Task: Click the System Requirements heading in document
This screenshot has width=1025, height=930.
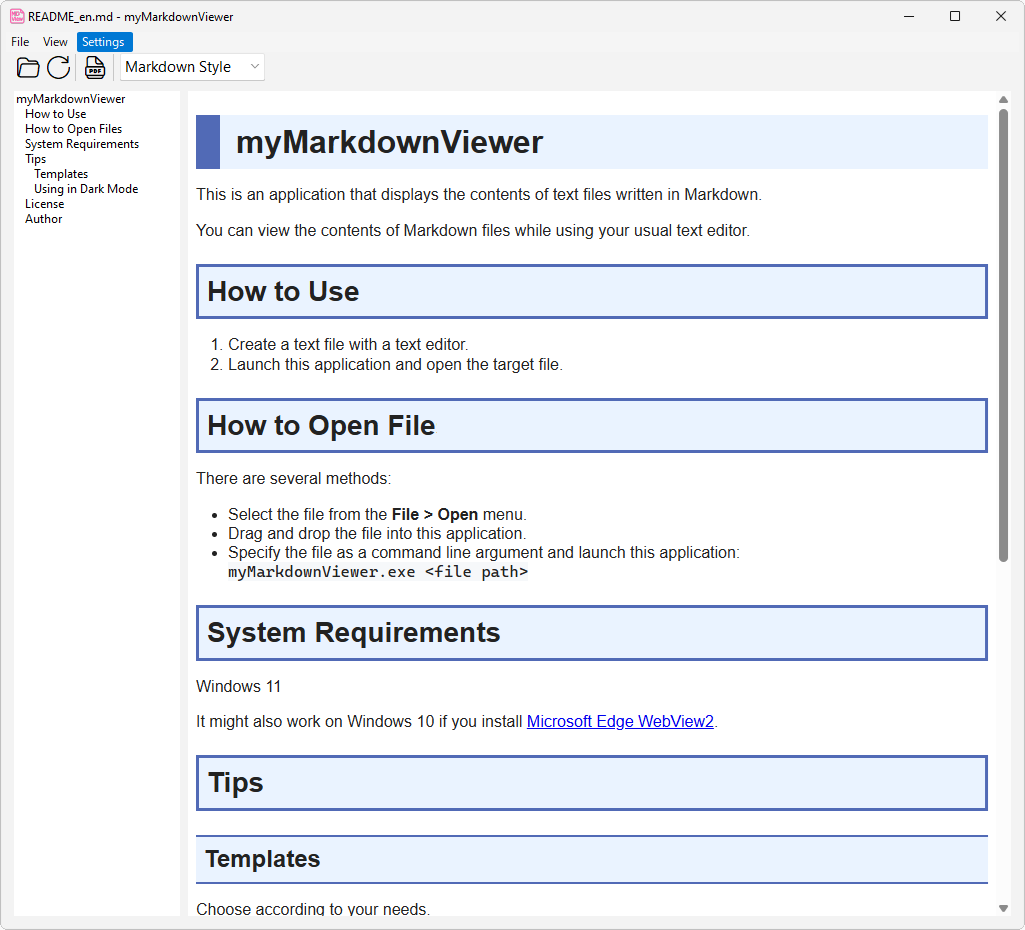Action: (x=592, y=633)
